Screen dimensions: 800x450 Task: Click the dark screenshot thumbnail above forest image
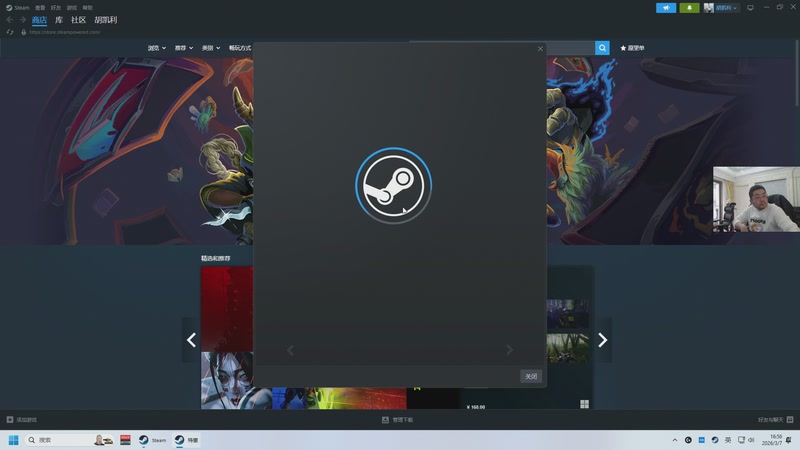click(567, 314)
